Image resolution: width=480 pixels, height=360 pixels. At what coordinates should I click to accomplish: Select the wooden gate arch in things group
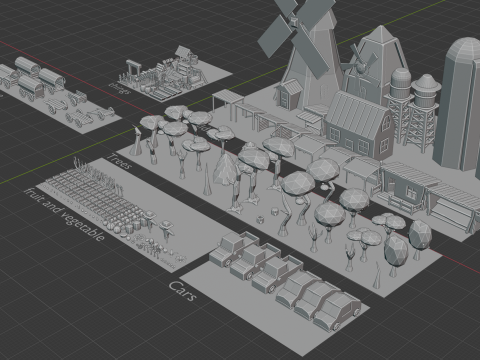click(x=133, y=69)
